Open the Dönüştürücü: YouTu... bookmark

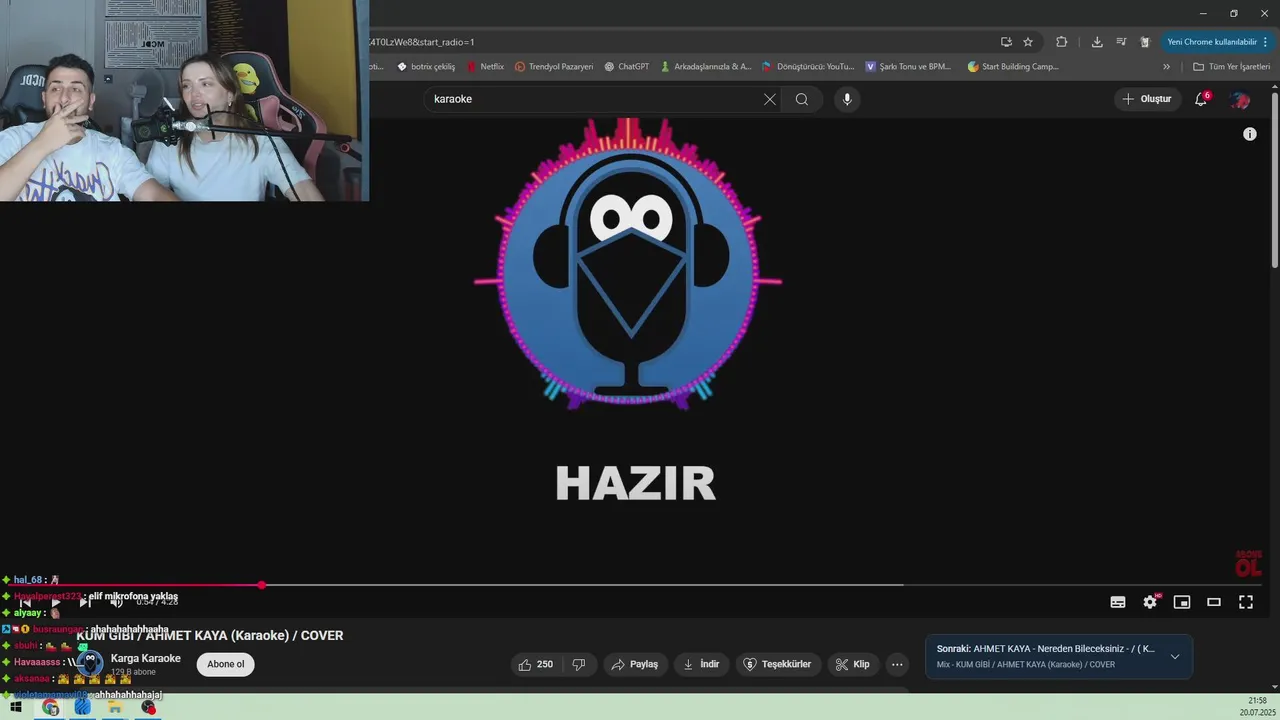point(808,67)
